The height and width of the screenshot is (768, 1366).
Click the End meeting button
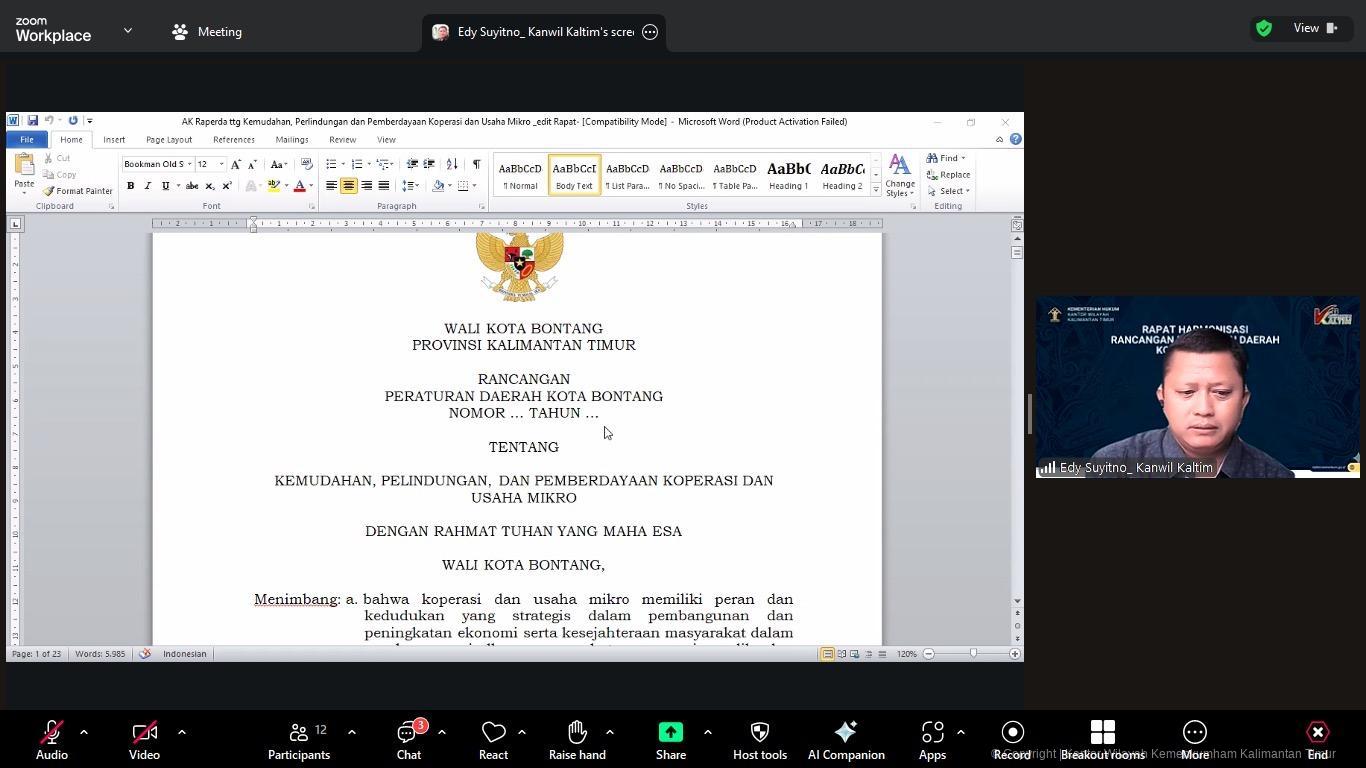click(1317, 741)
